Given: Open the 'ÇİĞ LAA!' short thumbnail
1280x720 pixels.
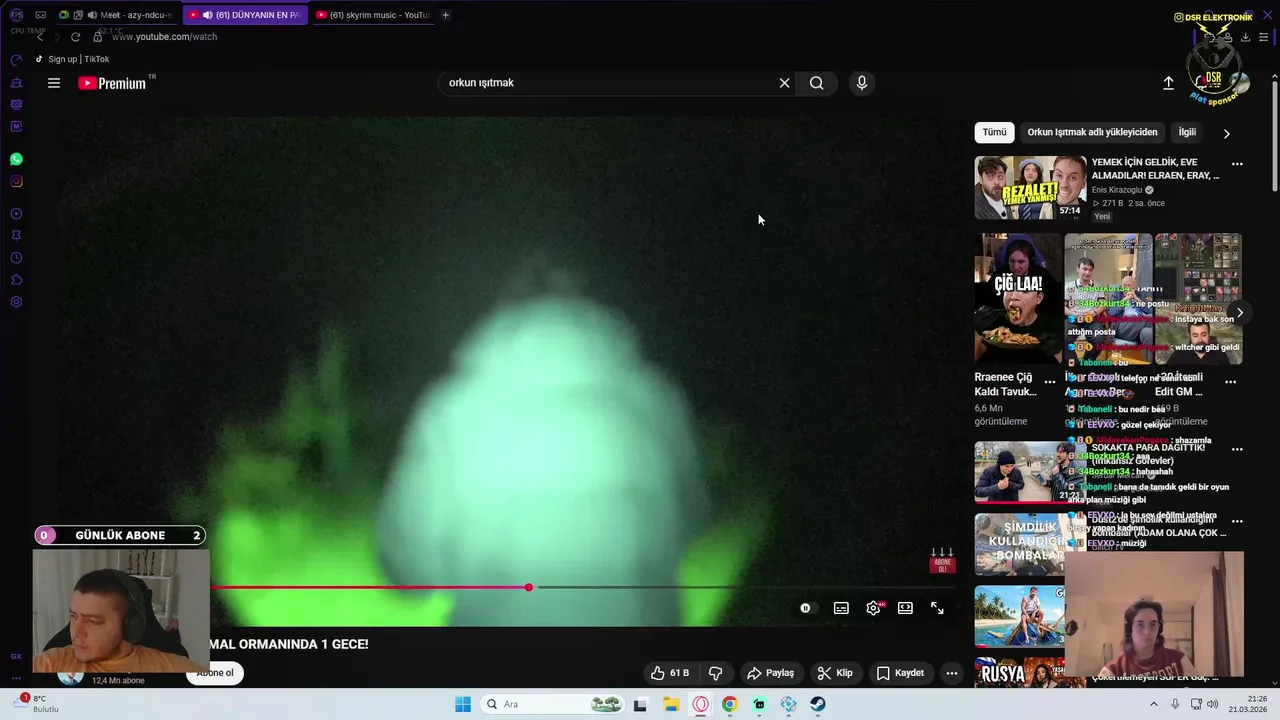Looking at the screenshot, I should pos(1018,299).
